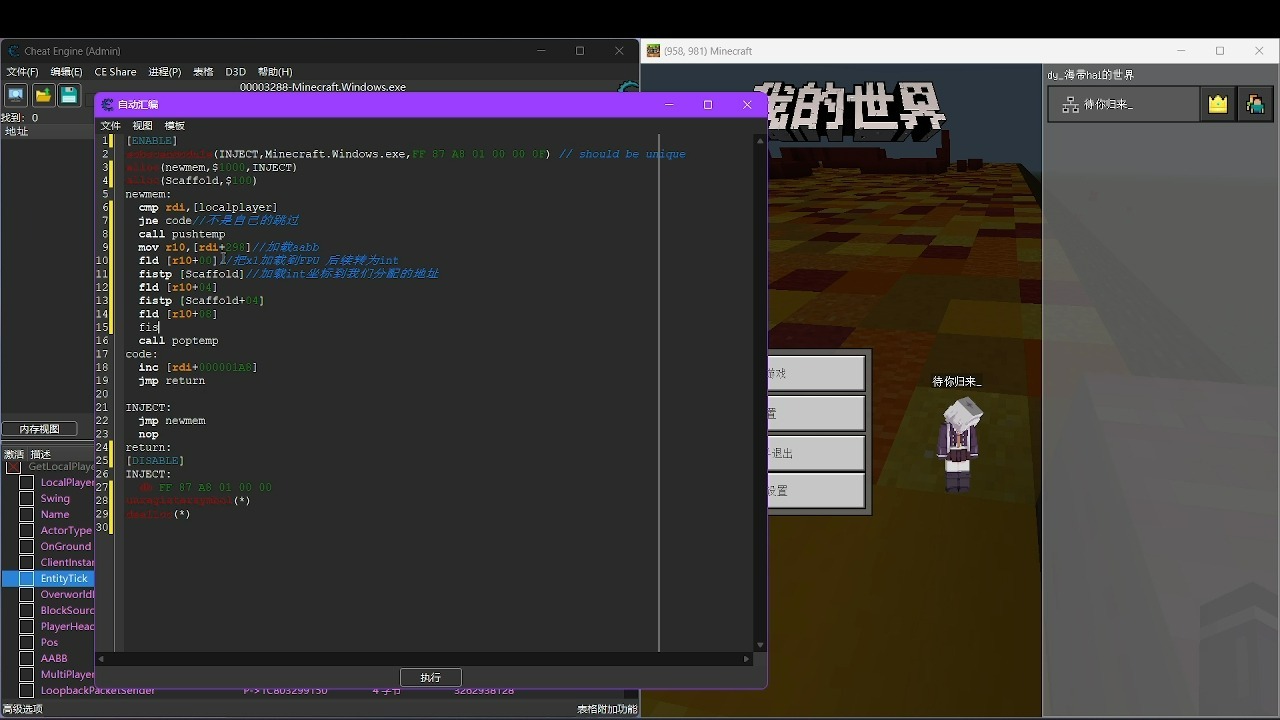
Task: Activate the EntityTick checkbox
Action: pyautogui.click(x=27, y=579)
